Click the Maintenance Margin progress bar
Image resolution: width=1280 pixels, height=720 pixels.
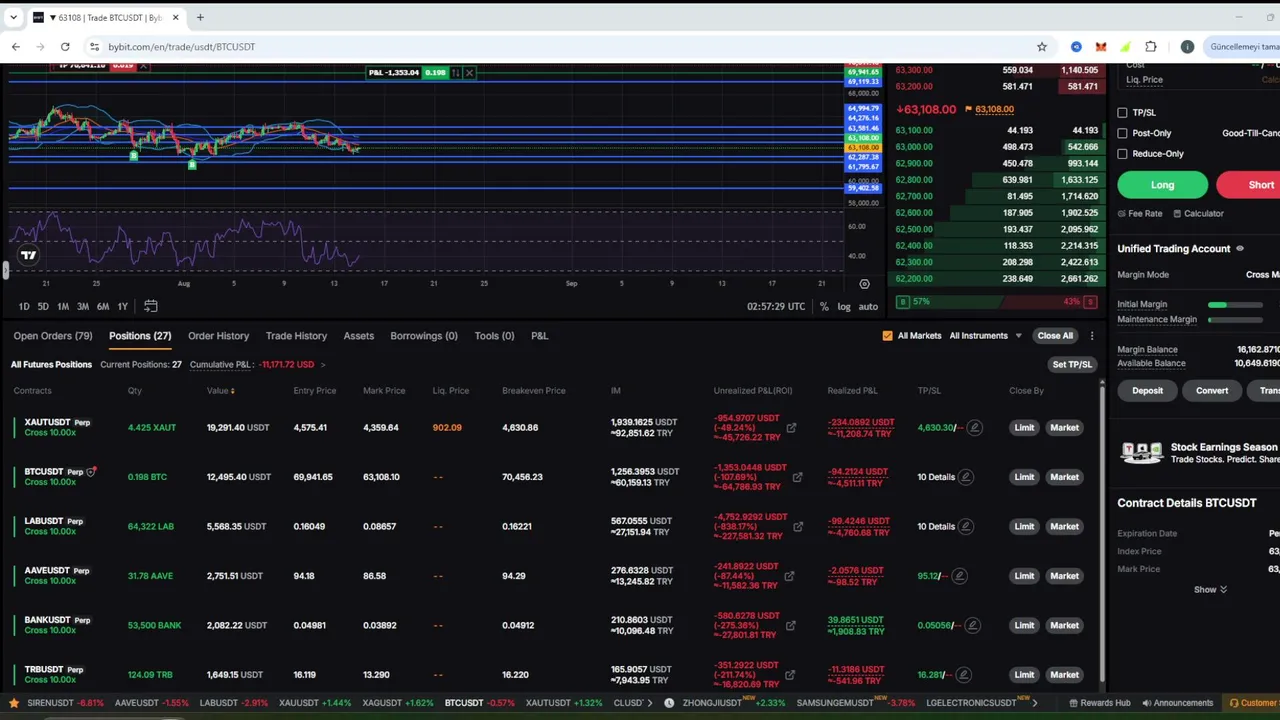[x=1235, y=320]
